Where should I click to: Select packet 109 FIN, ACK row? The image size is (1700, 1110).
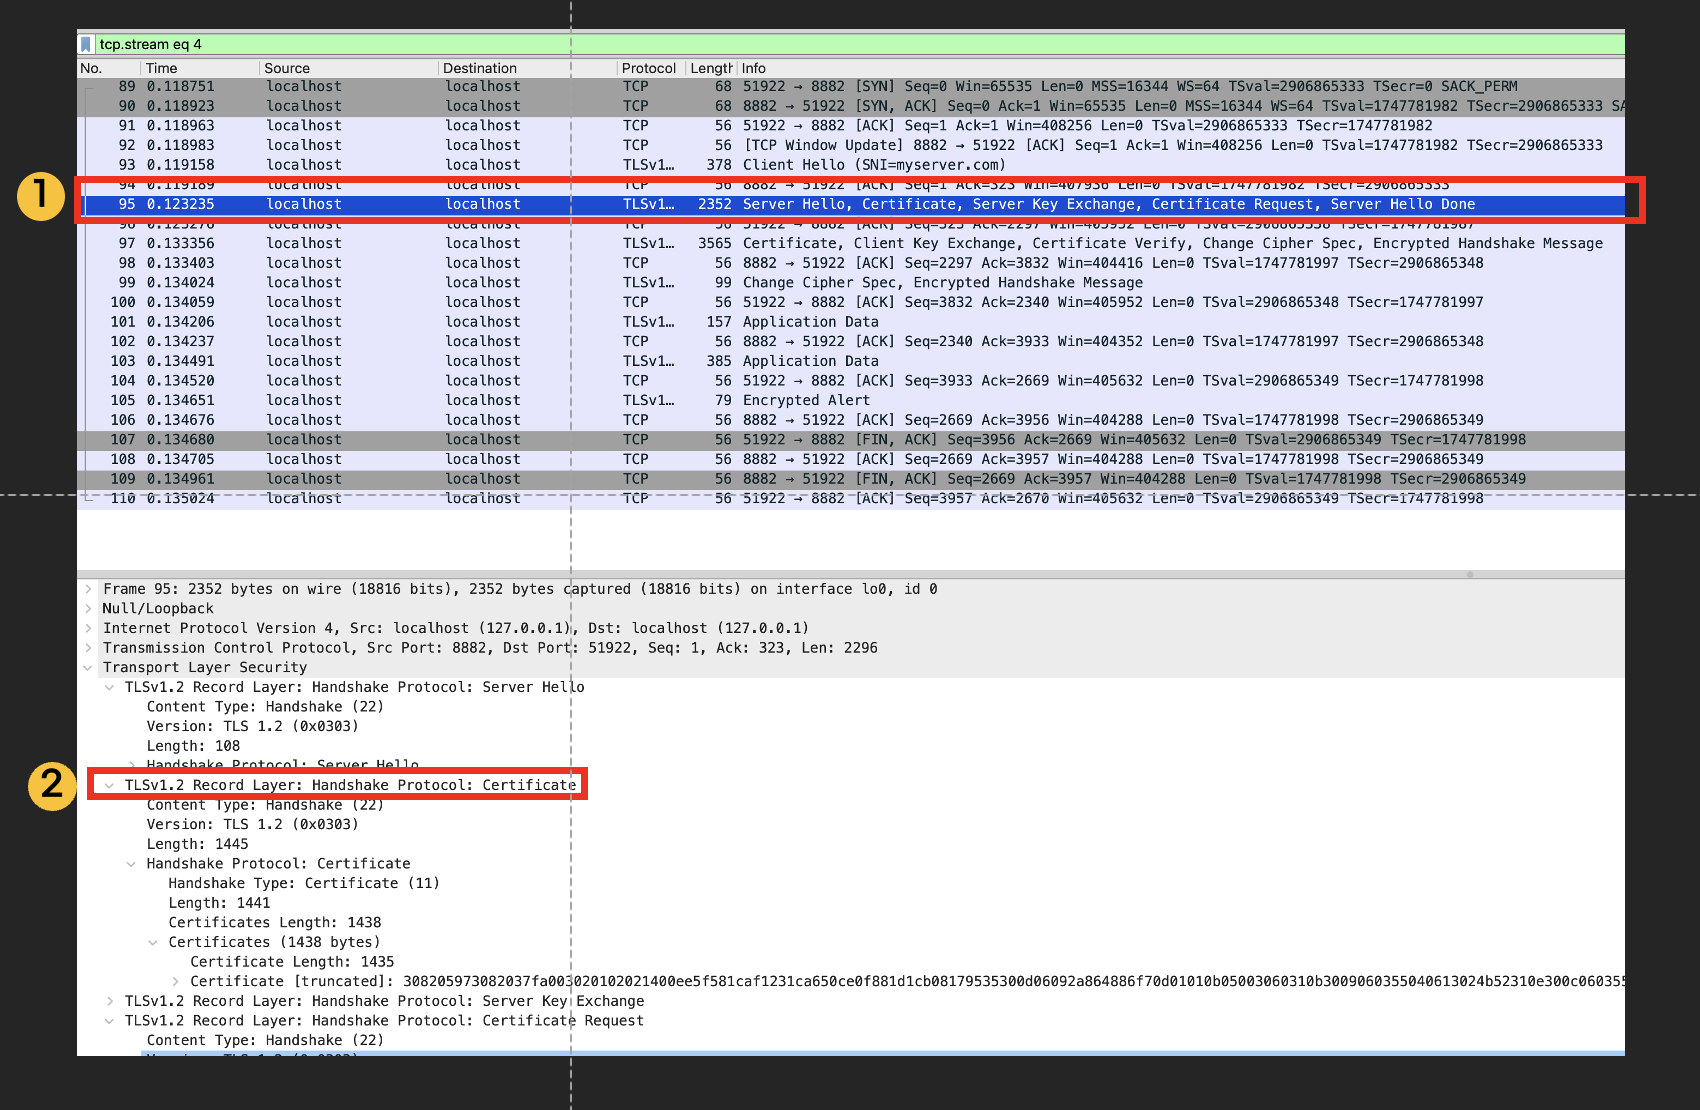pos(851,479)
